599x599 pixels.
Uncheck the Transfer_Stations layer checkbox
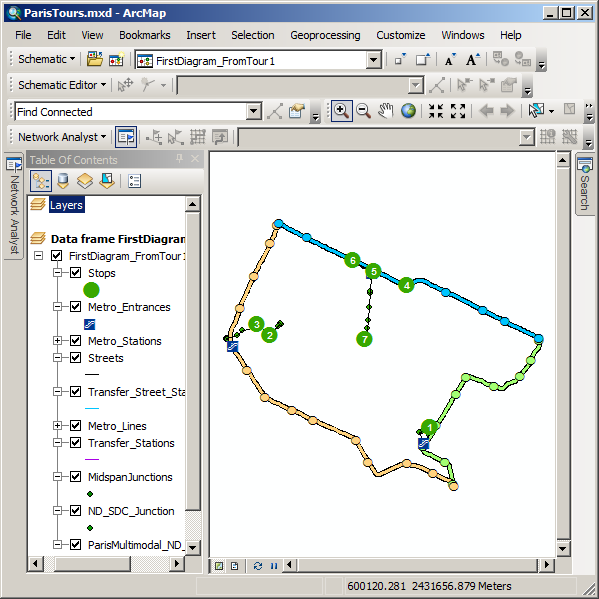(76, 443)
